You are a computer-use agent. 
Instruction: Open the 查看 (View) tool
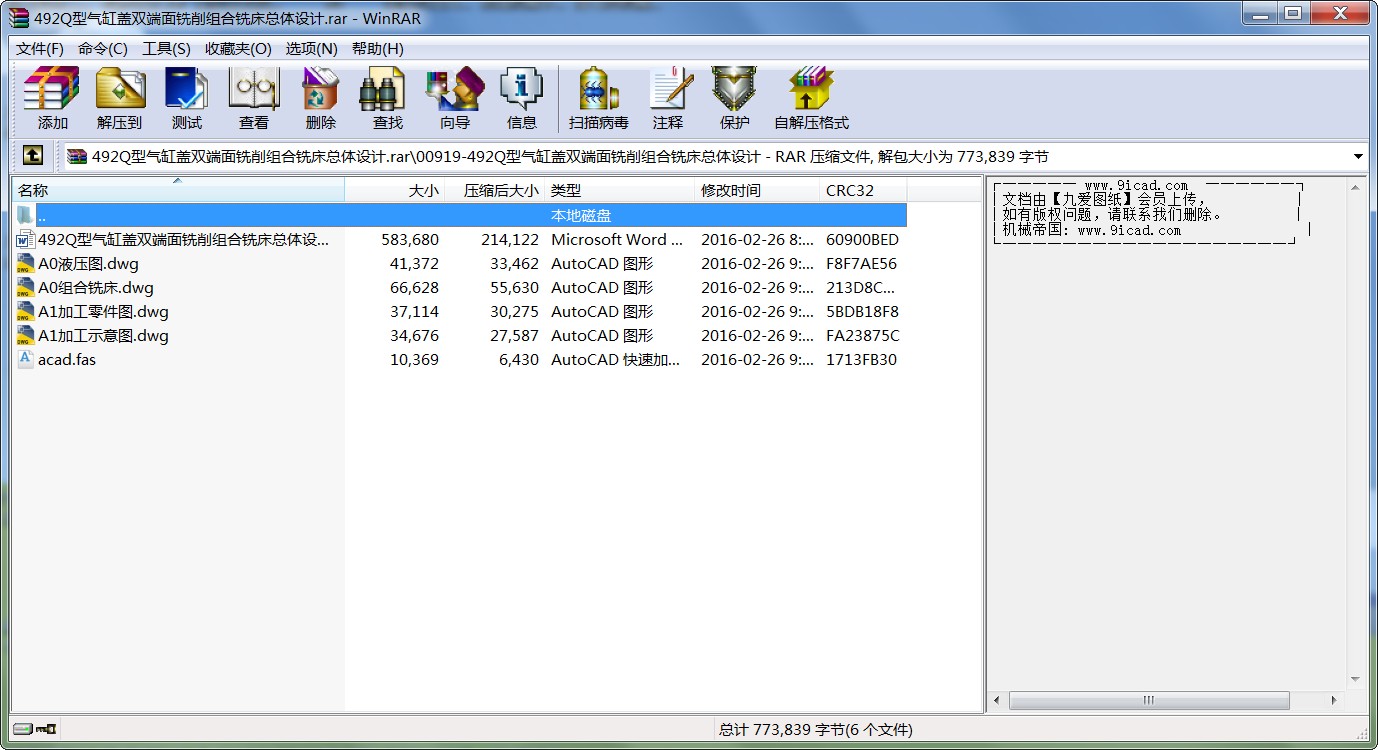coord(253,98)
